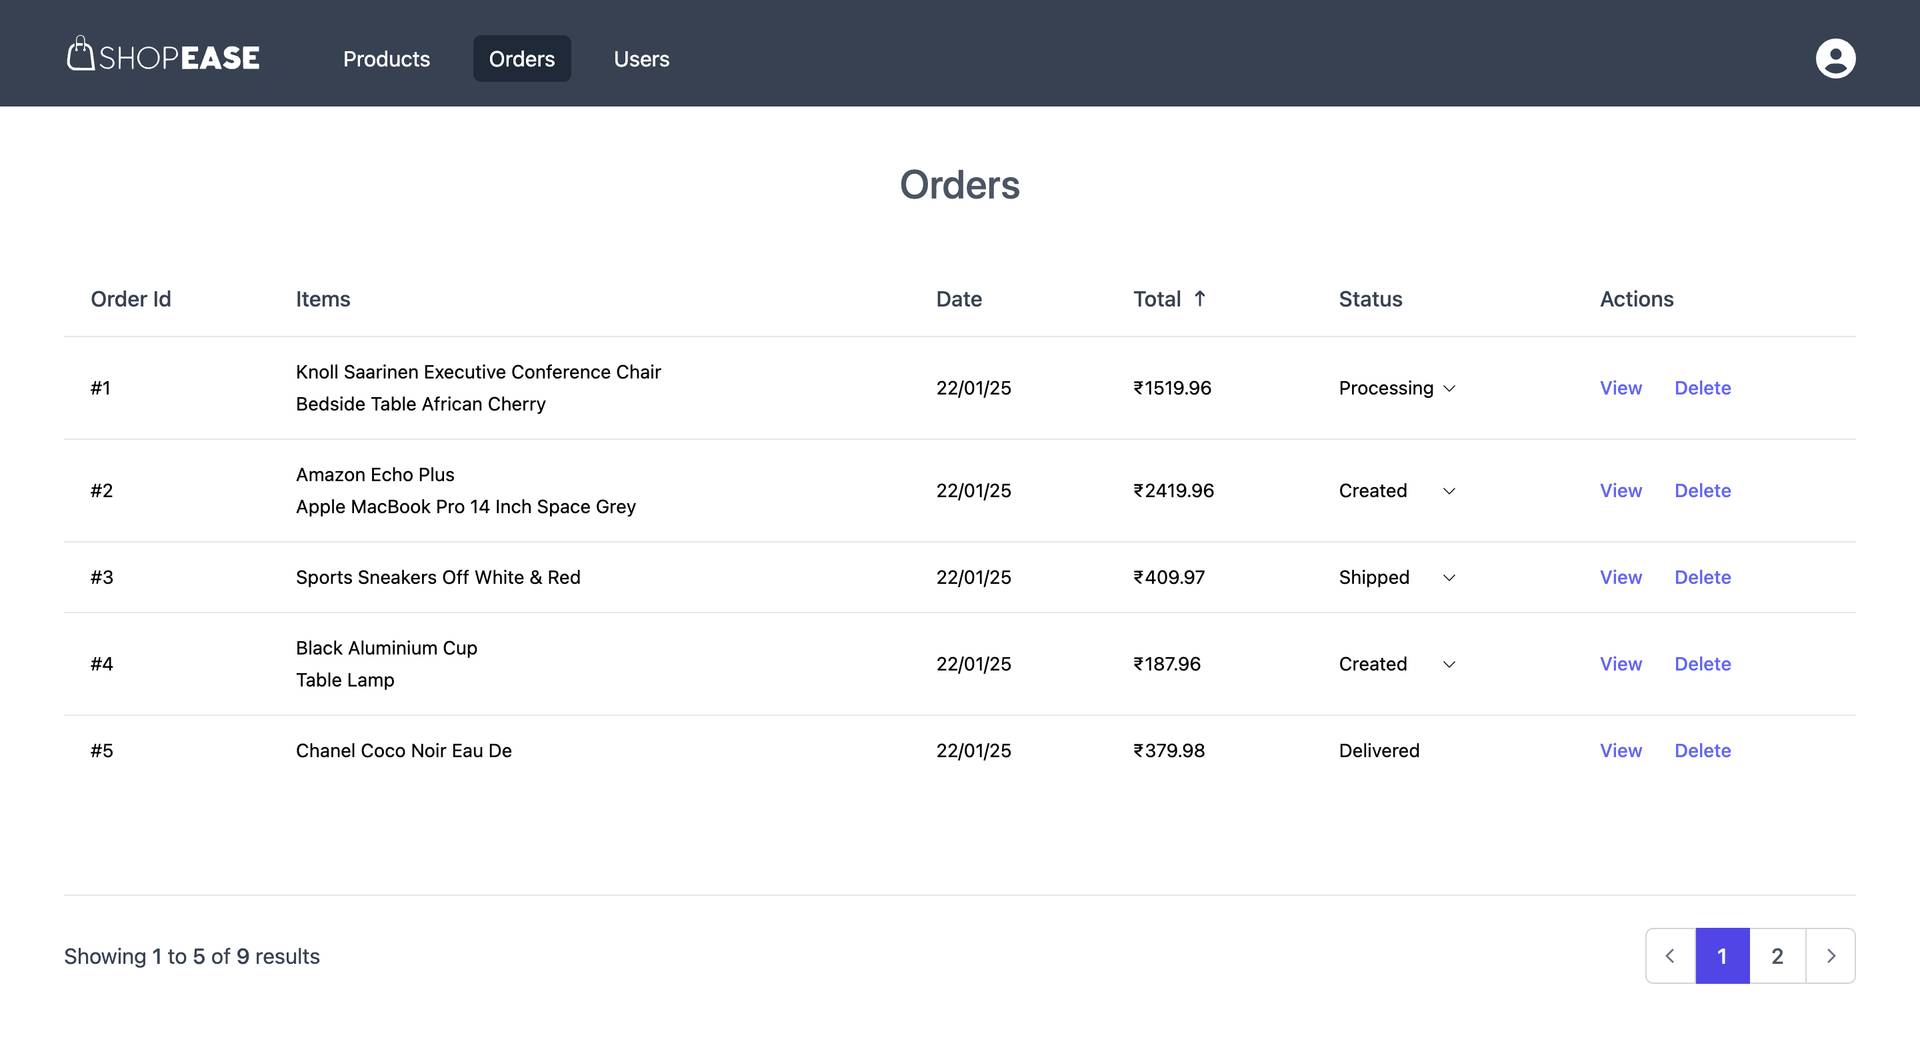Expand the Processing status dropdown for order #1
The height and width of the screenshot is (1037, 1920).
point(1397,388)
